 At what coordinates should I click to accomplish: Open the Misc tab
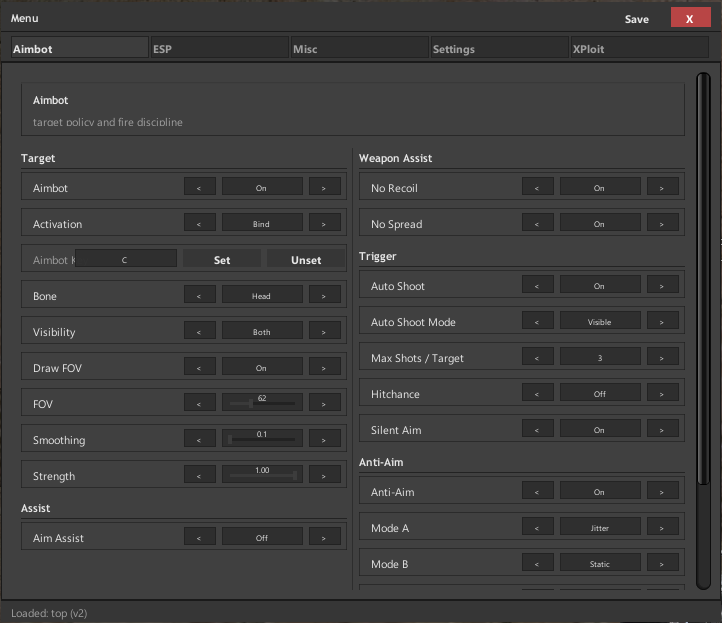click(x=360, y=48)
